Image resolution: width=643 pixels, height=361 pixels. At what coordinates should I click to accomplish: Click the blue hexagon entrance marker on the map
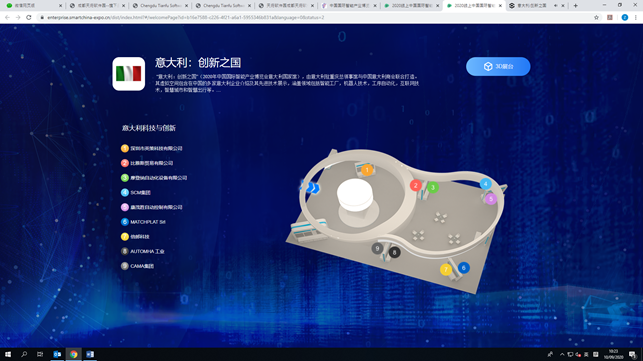click(x=312, y=188)
